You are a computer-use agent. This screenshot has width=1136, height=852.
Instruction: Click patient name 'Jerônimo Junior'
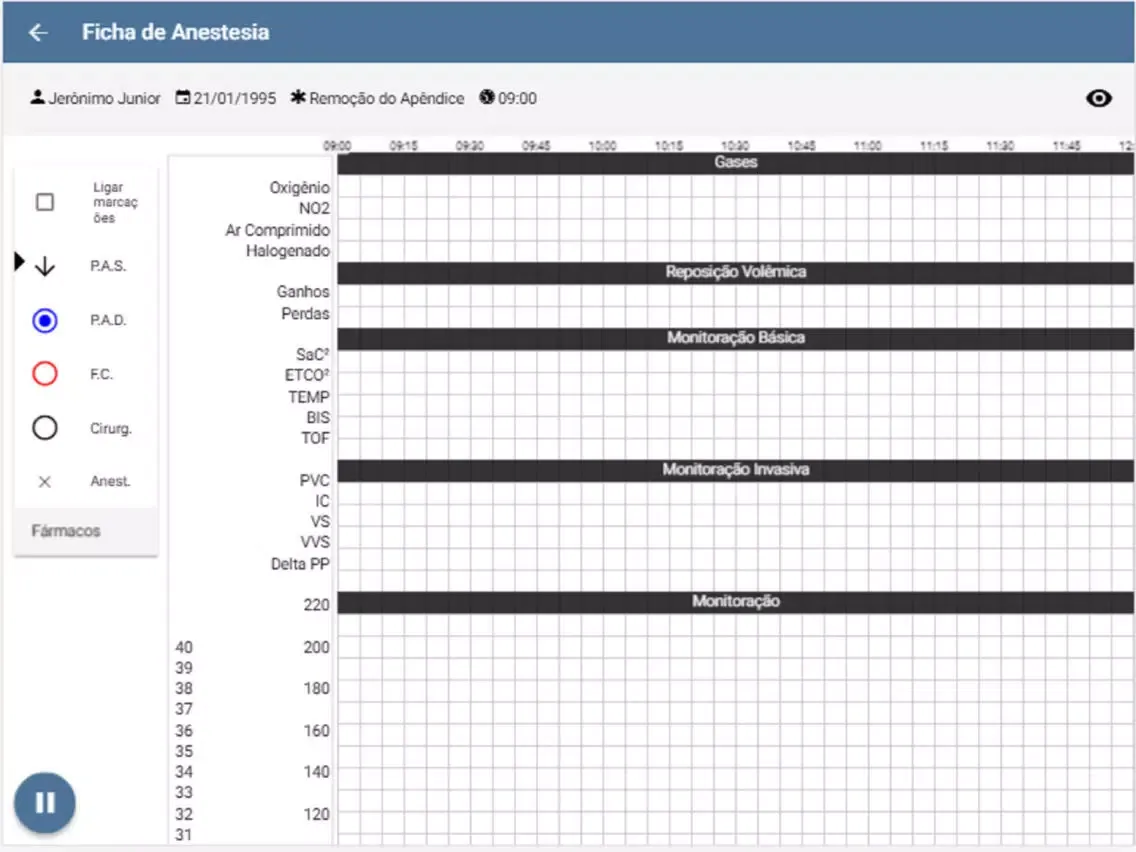(x=104, y=99)
